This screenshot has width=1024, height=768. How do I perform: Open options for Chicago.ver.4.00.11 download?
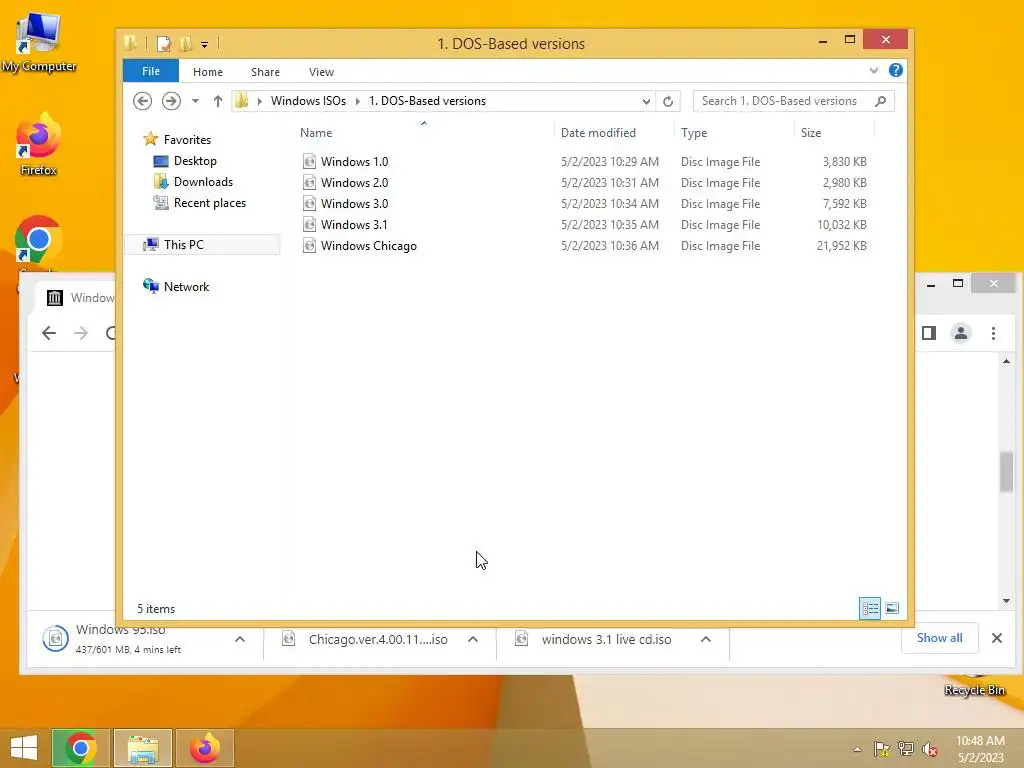[x=473, y=639]
